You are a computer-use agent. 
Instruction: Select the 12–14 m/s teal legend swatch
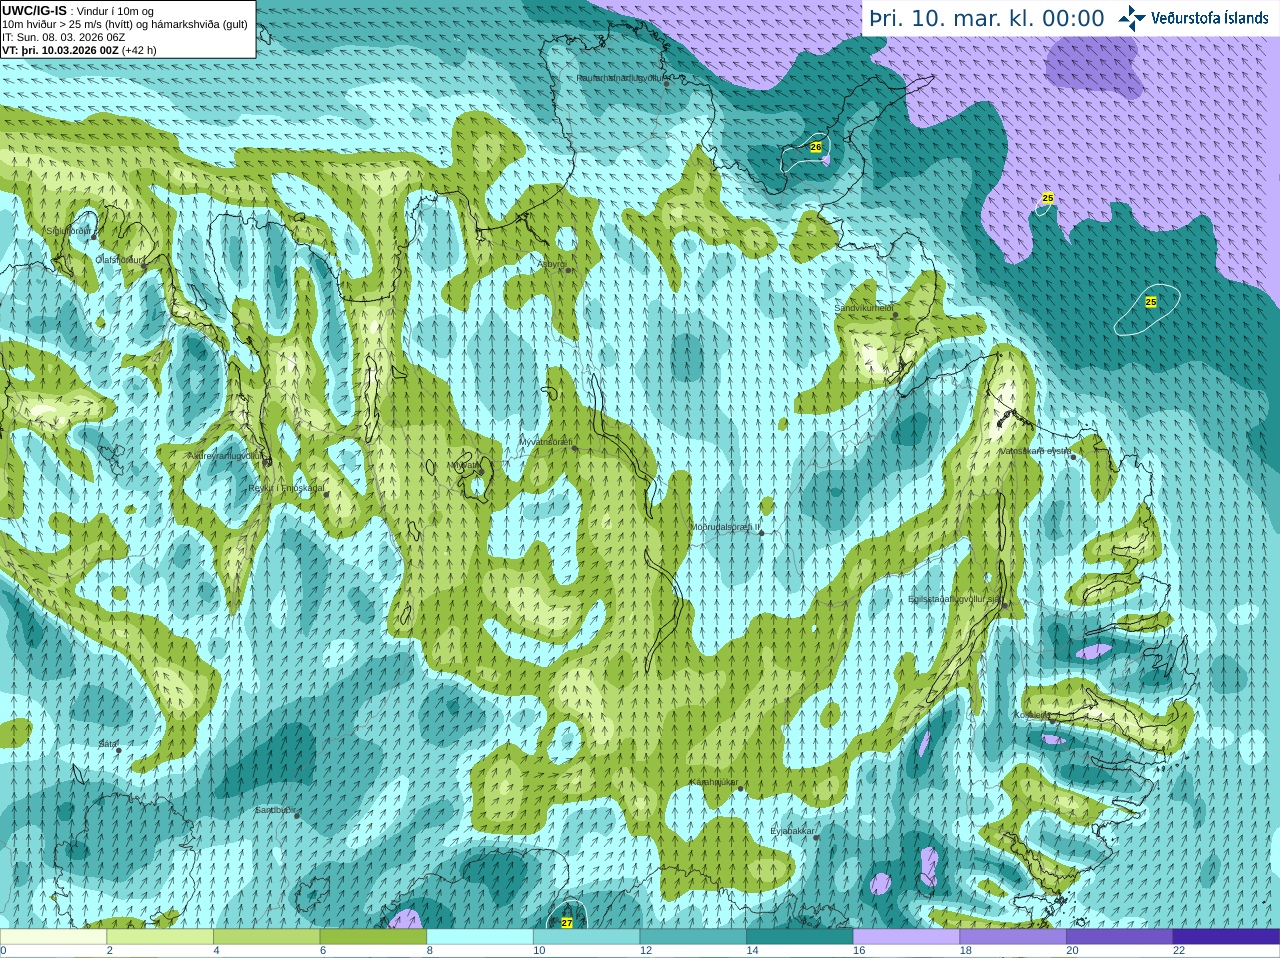point(693,936)
